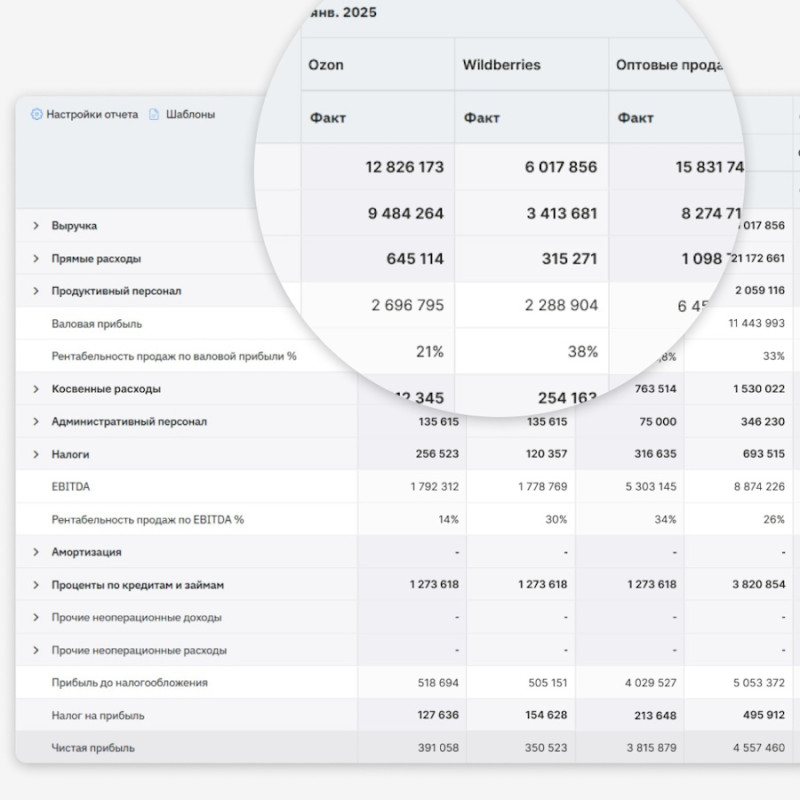This screenshot has width=800, height=800.
Task: Click Факт header under Wildberries
Action: [482, 118]
